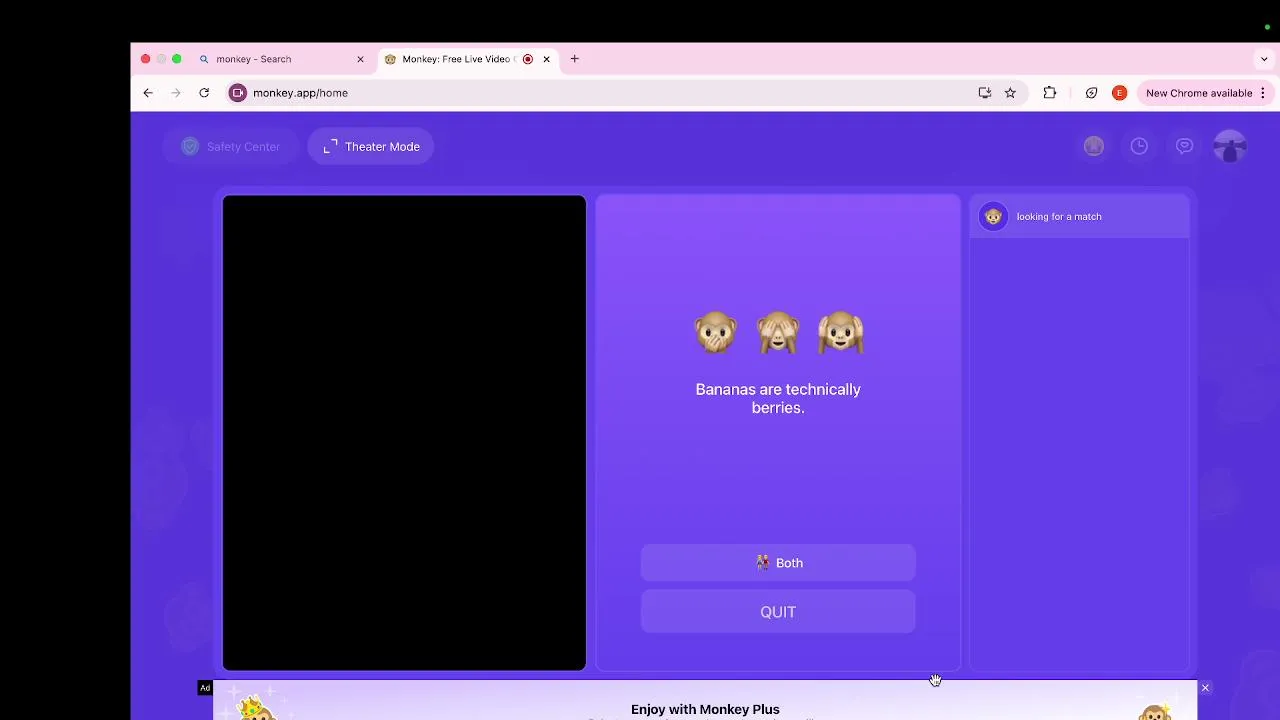Viewport: 1280px width, 720px height.
Task: Enable Theater Mode
Action: [x=371, y=147]
